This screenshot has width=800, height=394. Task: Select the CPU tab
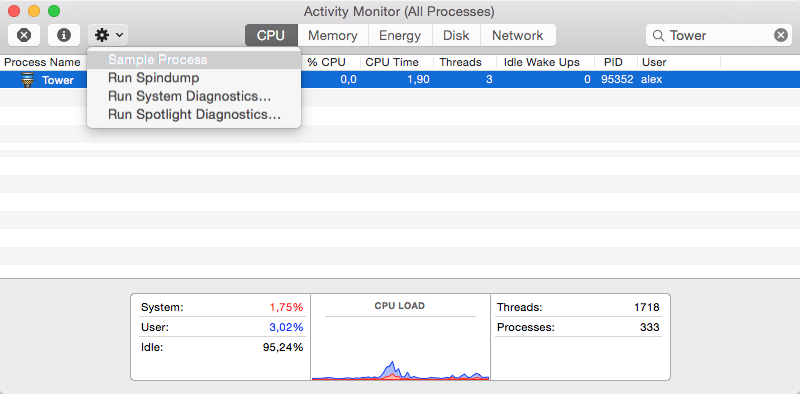[x=271, y=35]
